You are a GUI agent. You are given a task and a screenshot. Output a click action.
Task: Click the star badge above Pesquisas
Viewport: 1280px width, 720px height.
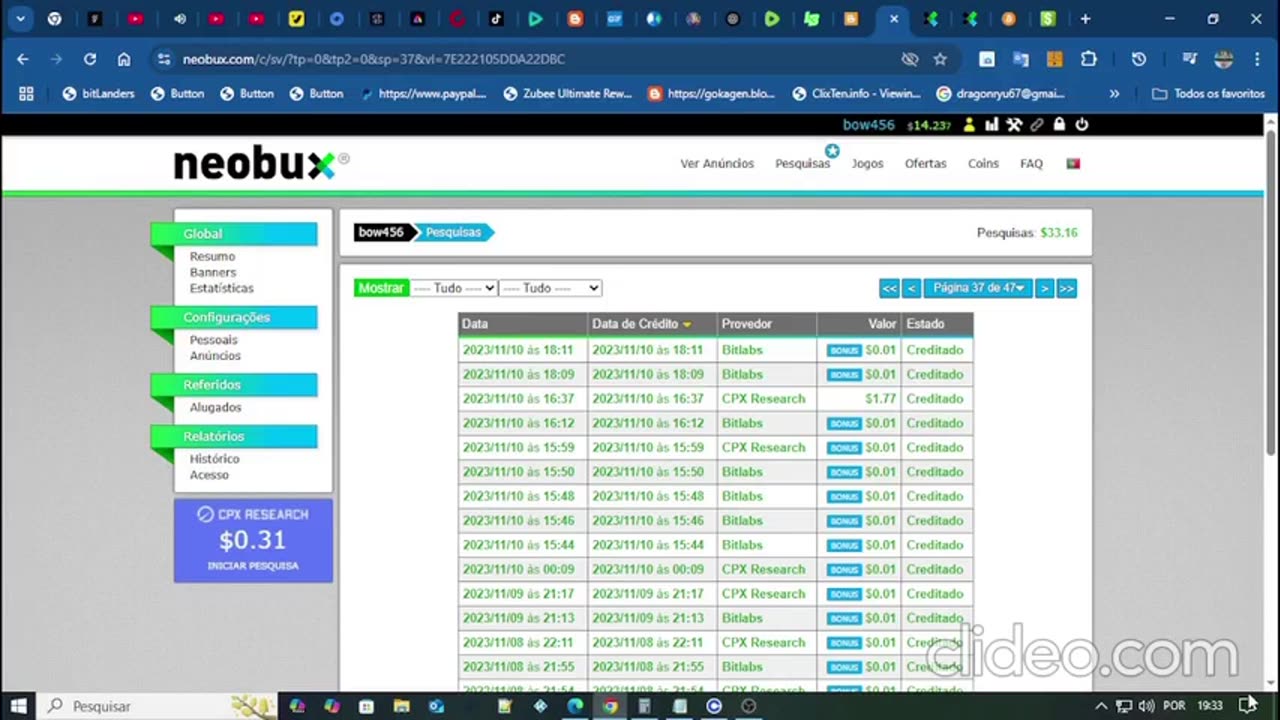[x=831, y=150]
